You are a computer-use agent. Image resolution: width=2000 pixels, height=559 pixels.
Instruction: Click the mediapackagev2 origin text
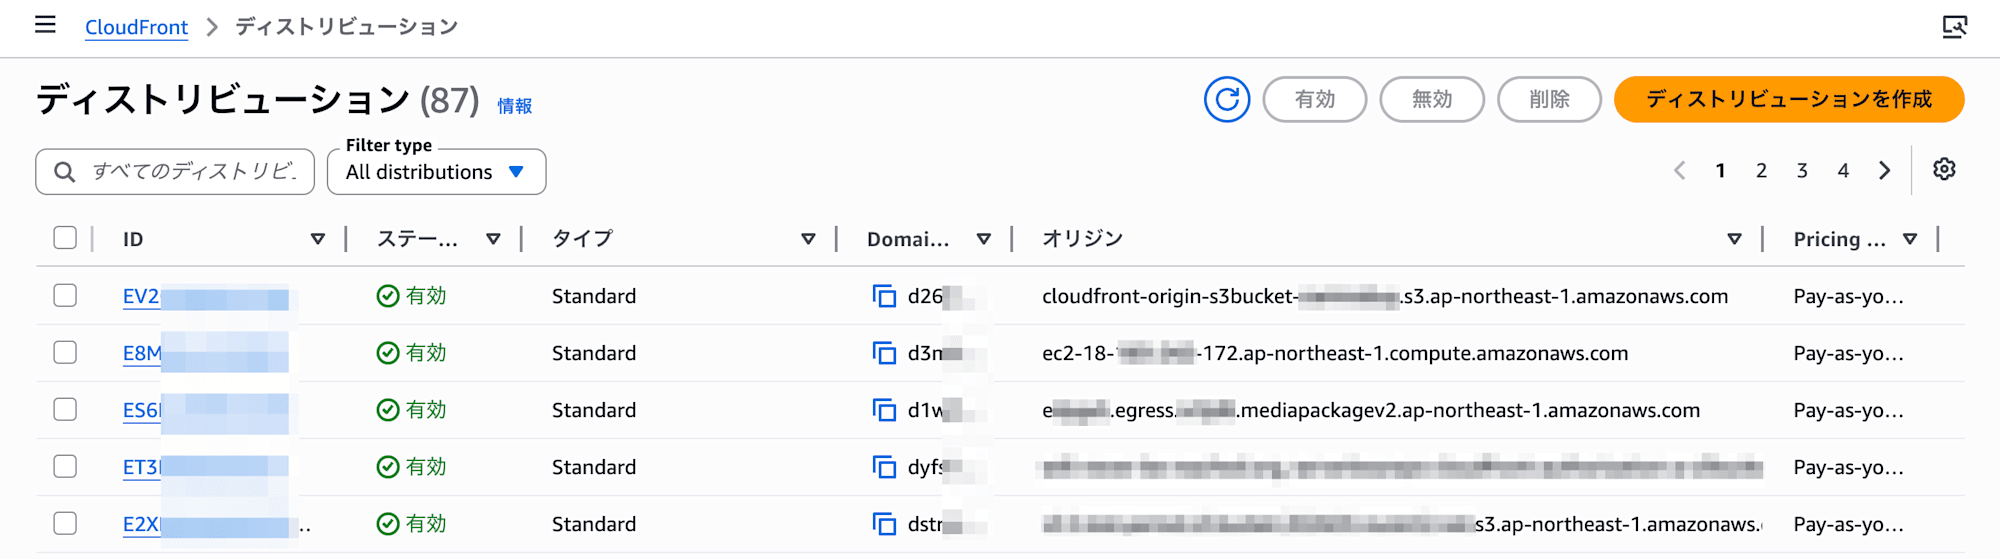tap(1371, 410)
